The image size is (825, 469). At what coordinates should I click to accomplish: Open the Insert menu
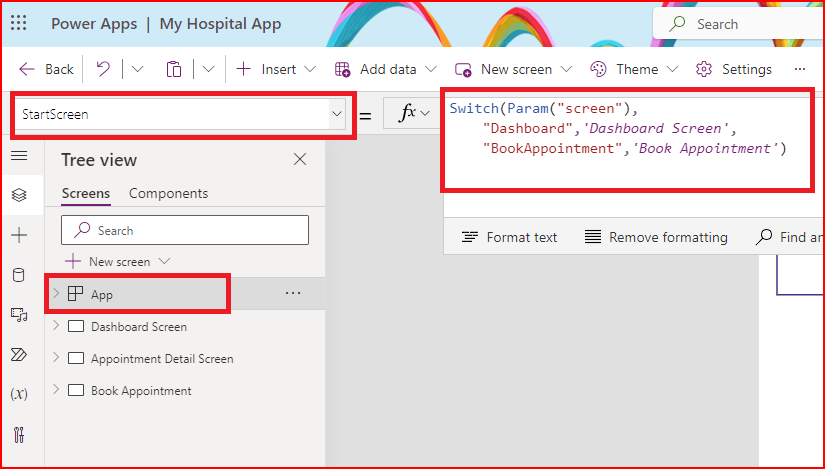[276, 69]
